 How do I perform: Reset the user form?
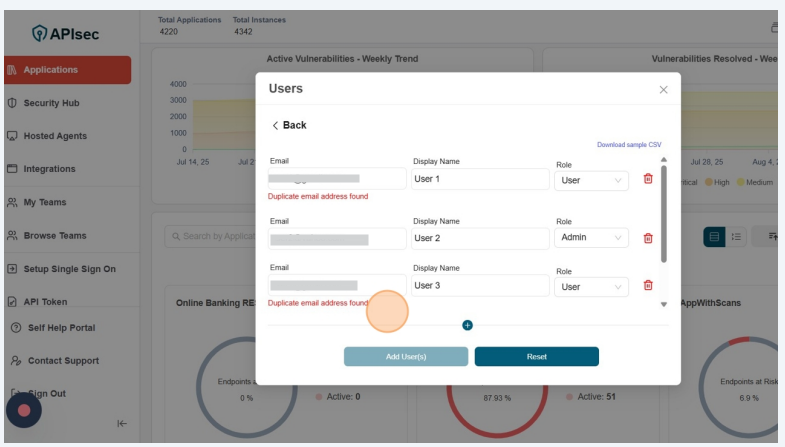tap(536, 356)
